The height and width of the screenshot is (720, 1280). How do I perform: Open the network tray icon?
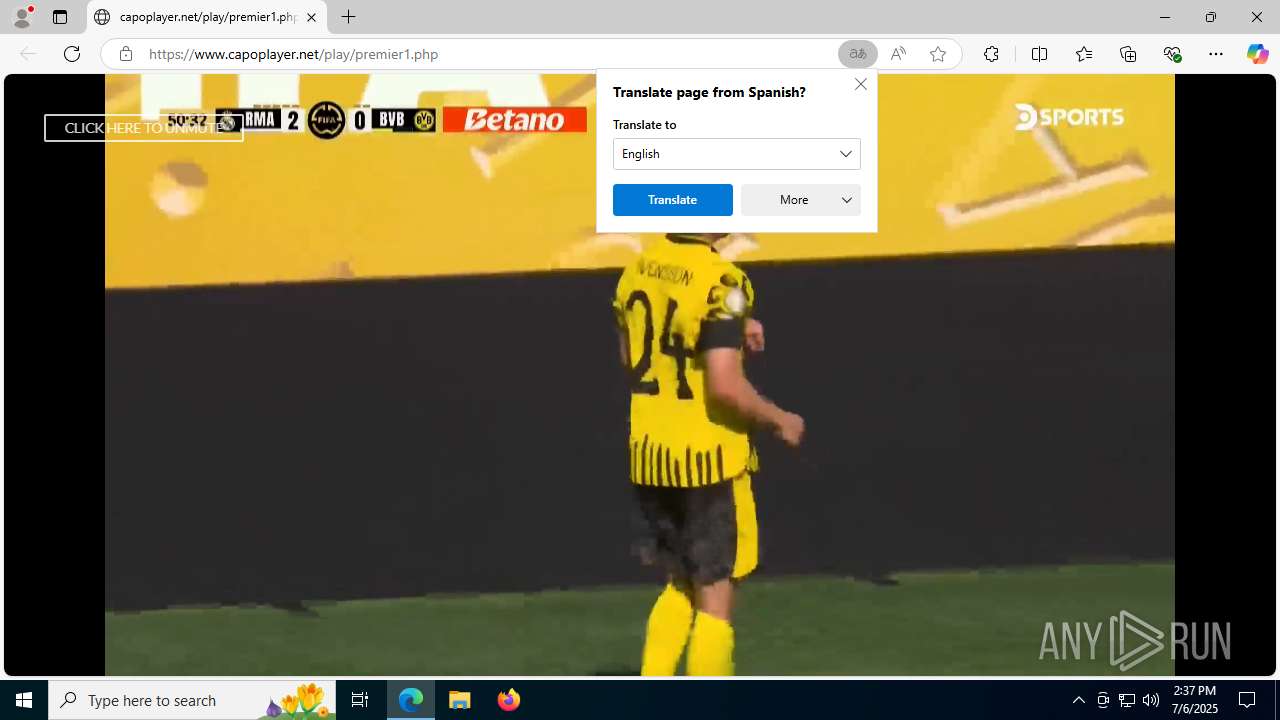click(x=1127, y=700)
